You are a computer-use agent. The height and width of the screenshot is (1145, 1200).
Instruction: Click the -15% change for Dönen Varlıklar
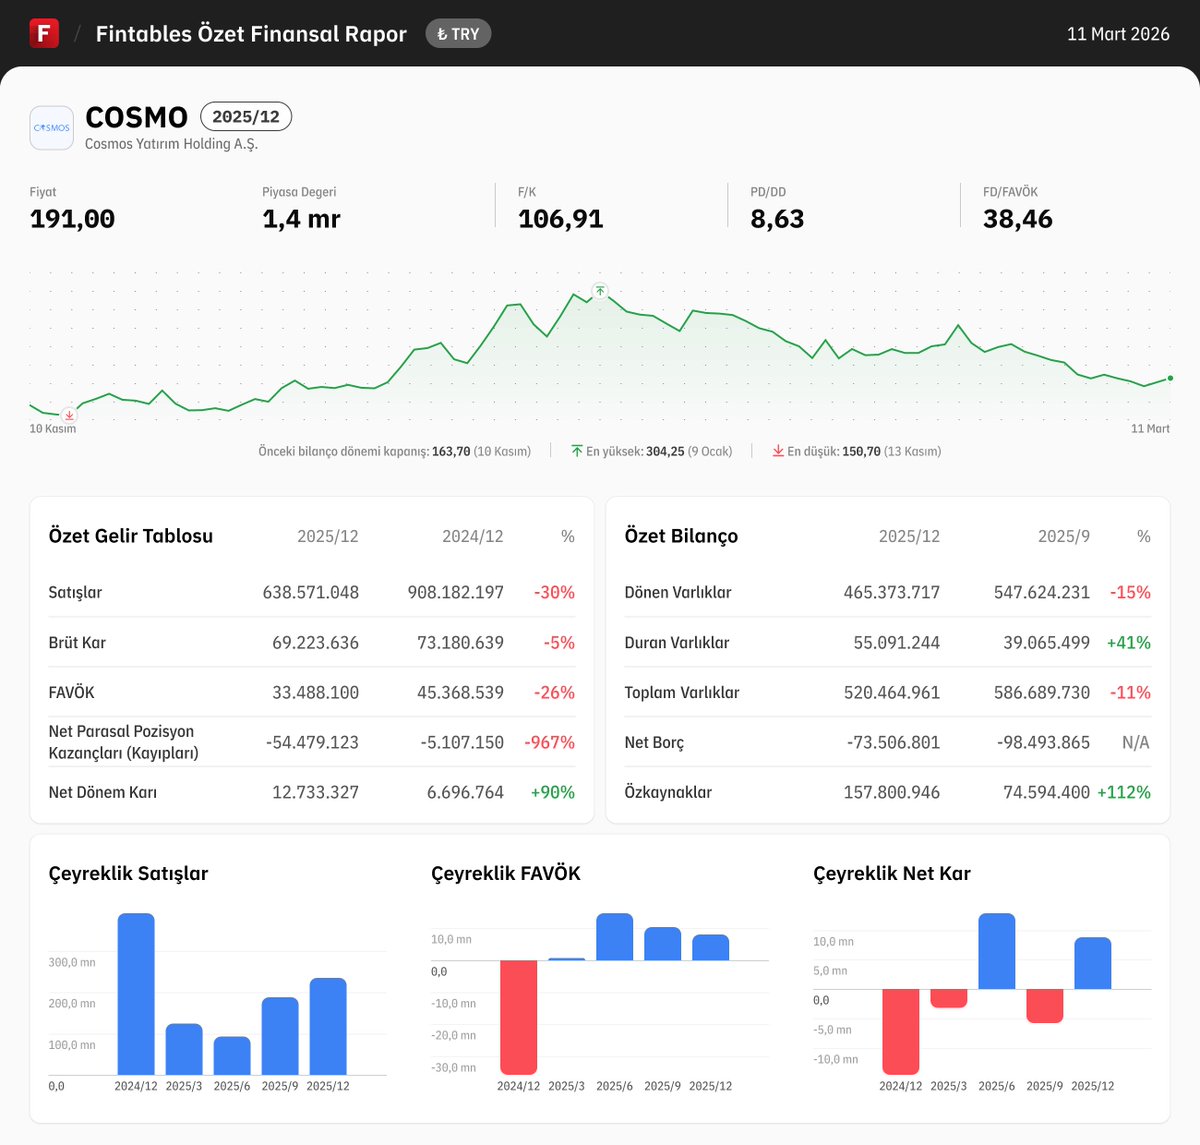click(1130, 592)
